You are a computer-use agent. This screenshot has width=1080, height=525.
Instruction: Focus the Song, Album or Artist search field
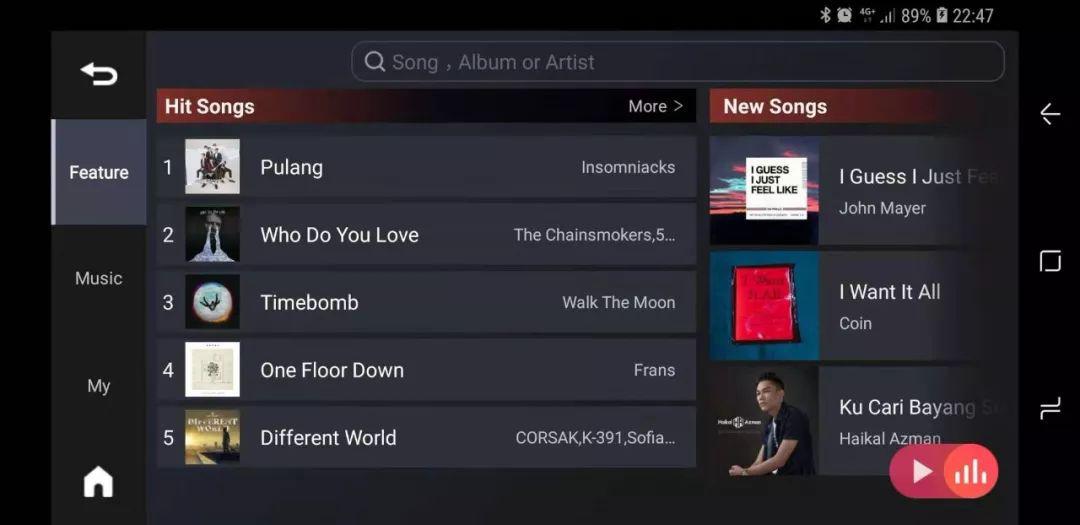coord(678,62)
